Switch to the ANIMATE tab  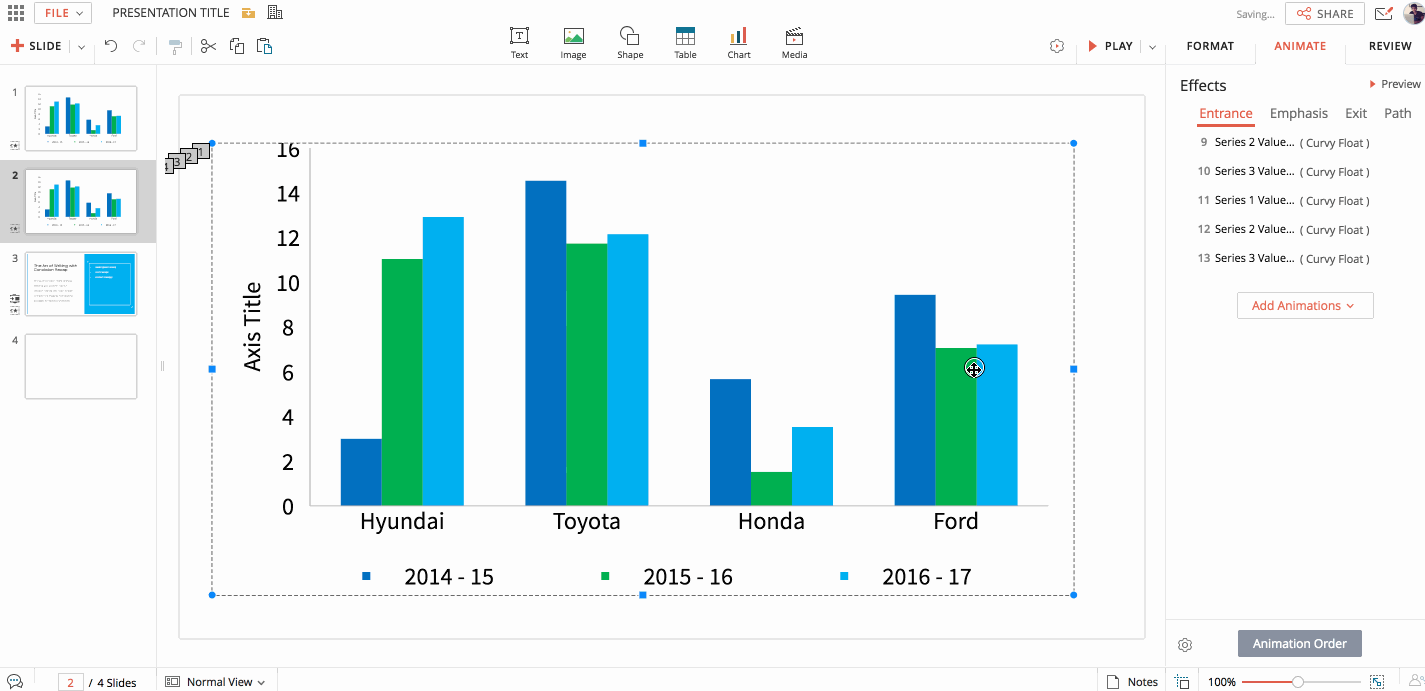pos(1300,46)
